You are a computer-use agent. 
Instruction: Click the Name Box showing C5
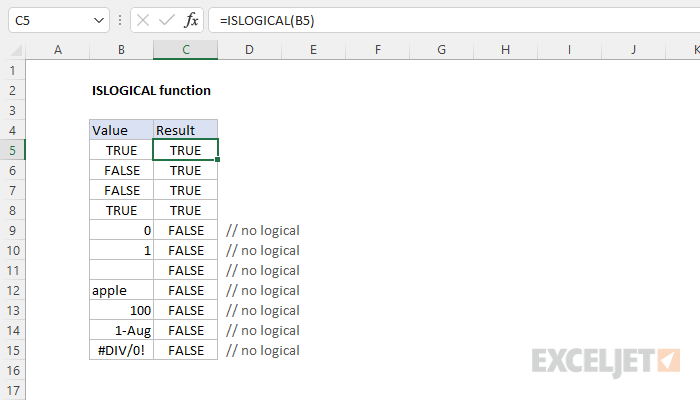pos(58,20)
